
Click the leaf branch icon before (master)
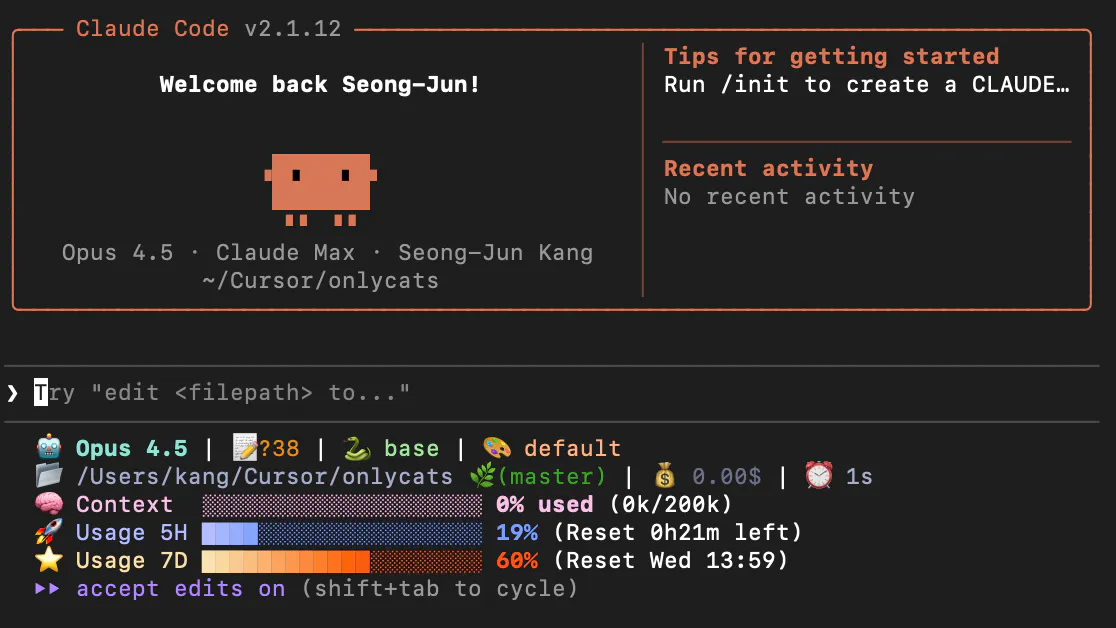pos(483,476)
